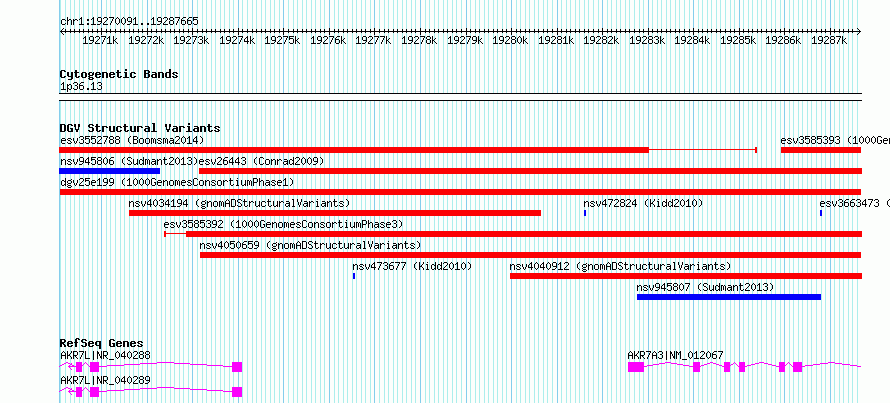Open the AKR7L|NR_040288 gene label
890x403 pixels.
click(106, 355)
